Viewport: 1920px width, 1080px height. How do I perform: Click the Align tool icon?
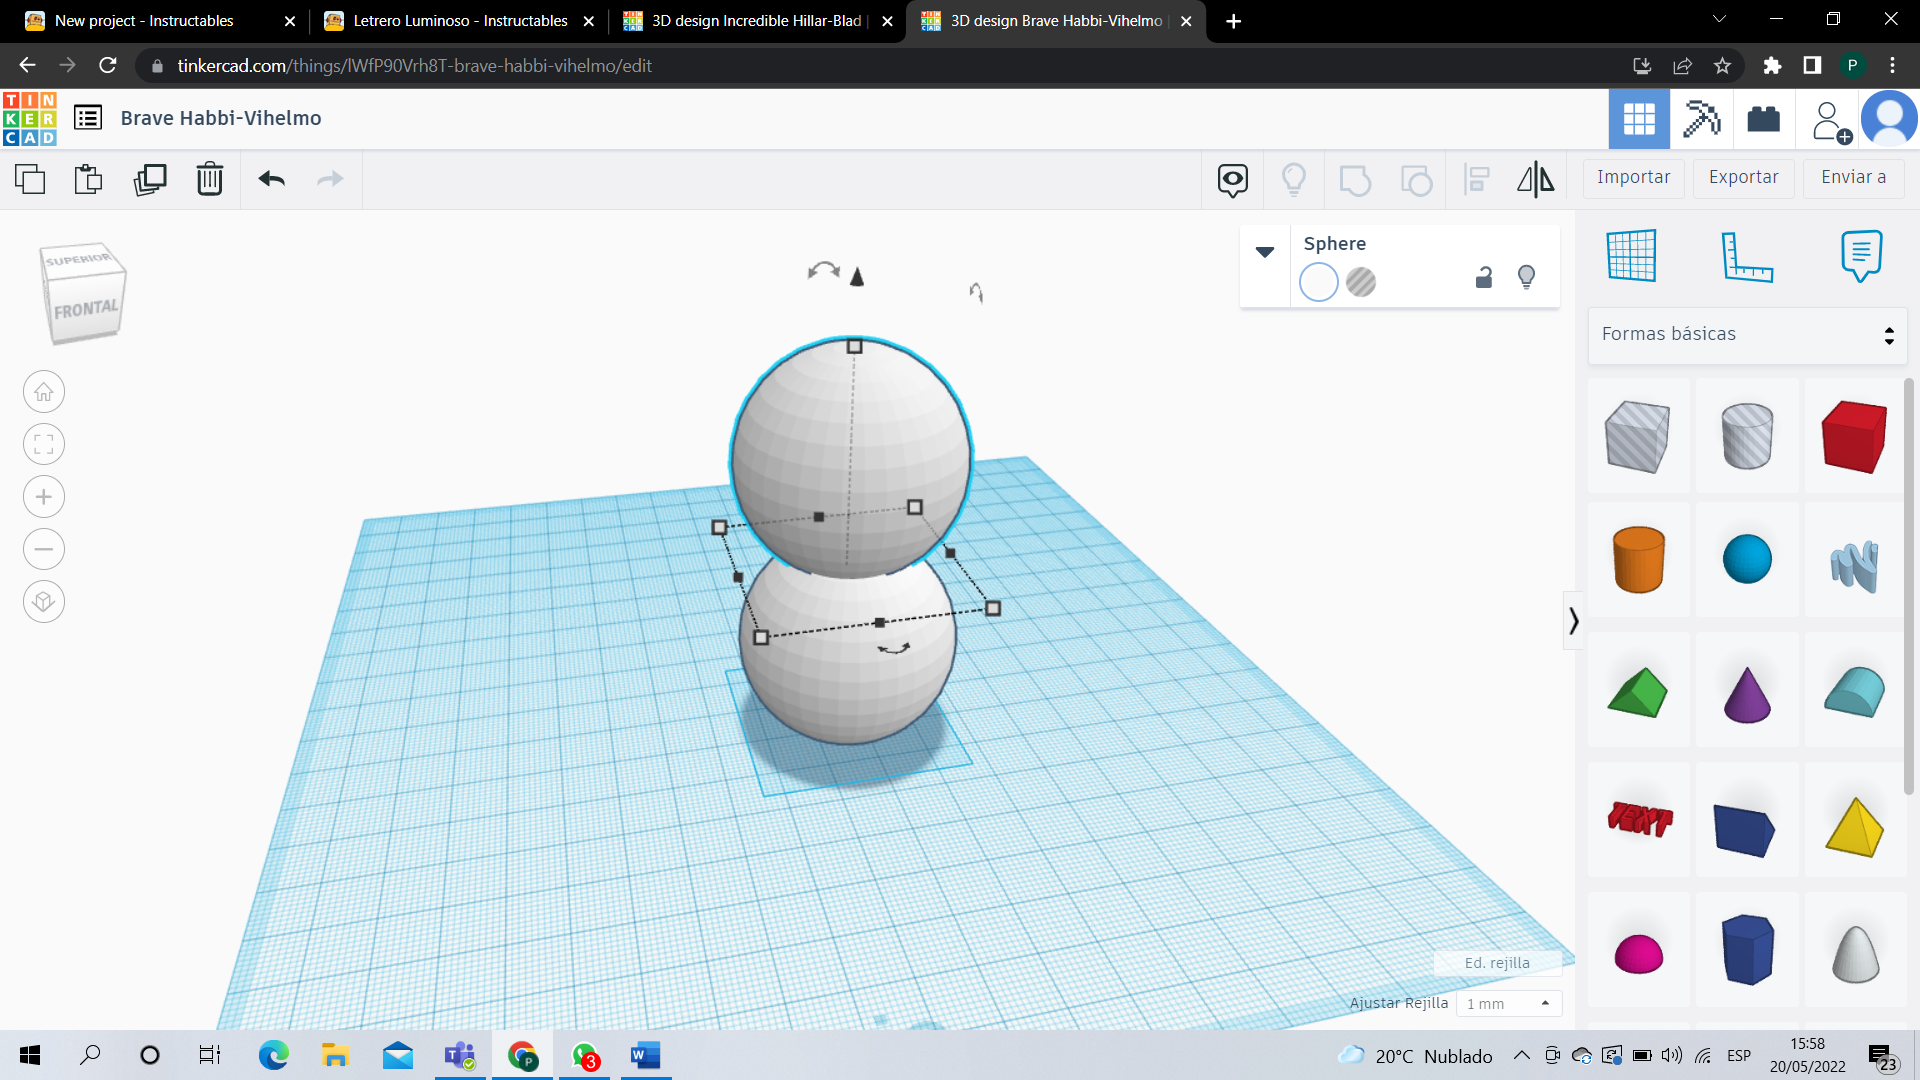click(x=1477, y=180)
